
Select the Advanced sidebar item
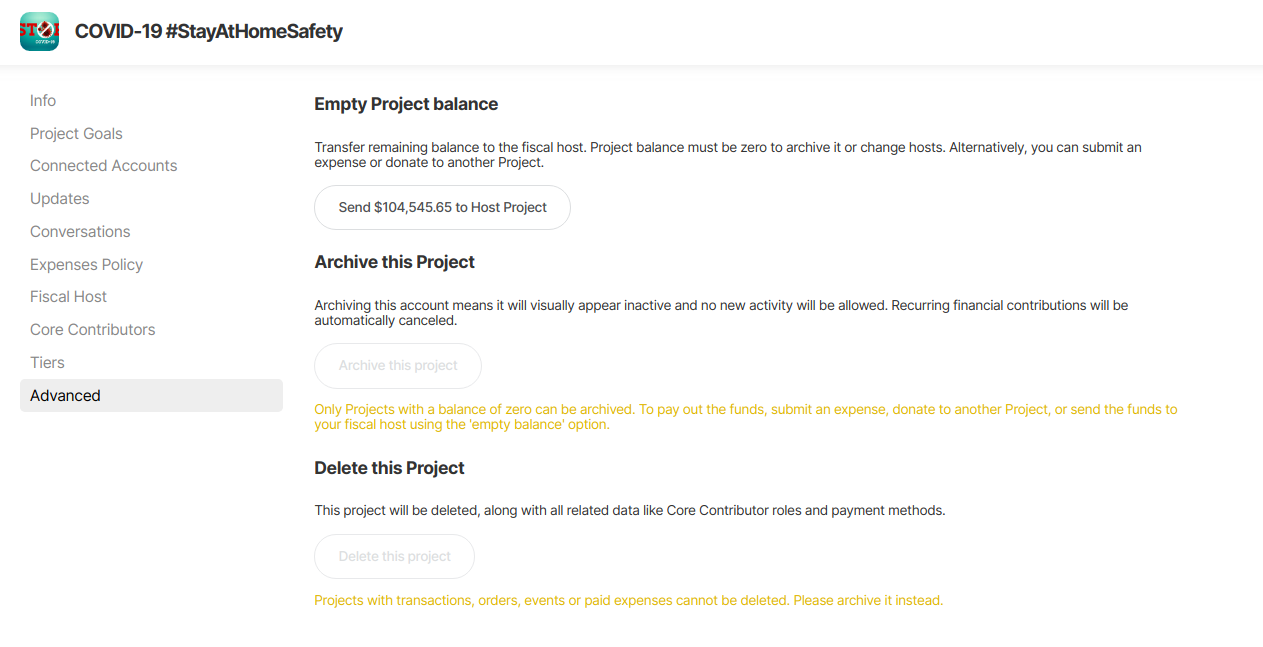65,396
